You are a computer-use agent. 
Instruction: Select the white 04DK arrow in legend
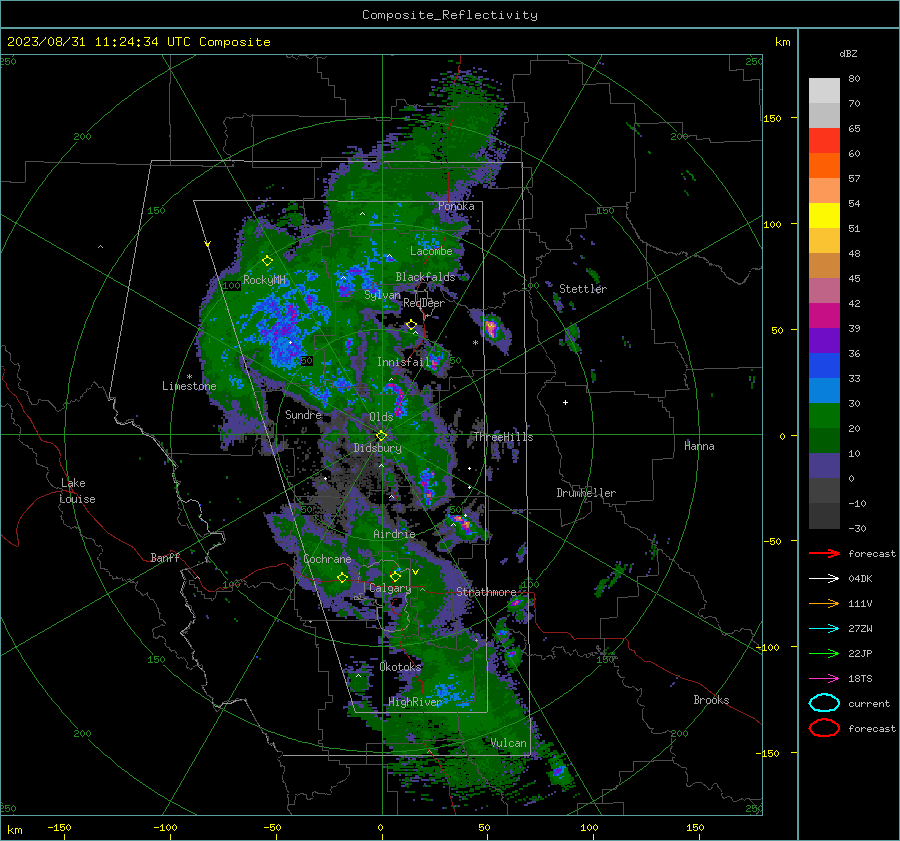click(x=824, y=579)
